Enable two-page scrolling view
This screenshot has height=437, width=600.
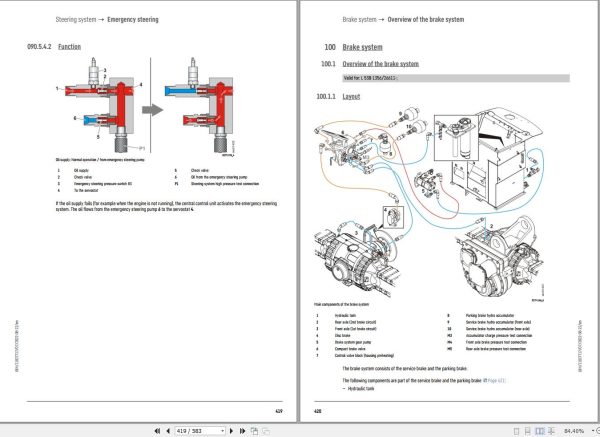(551, 431)
